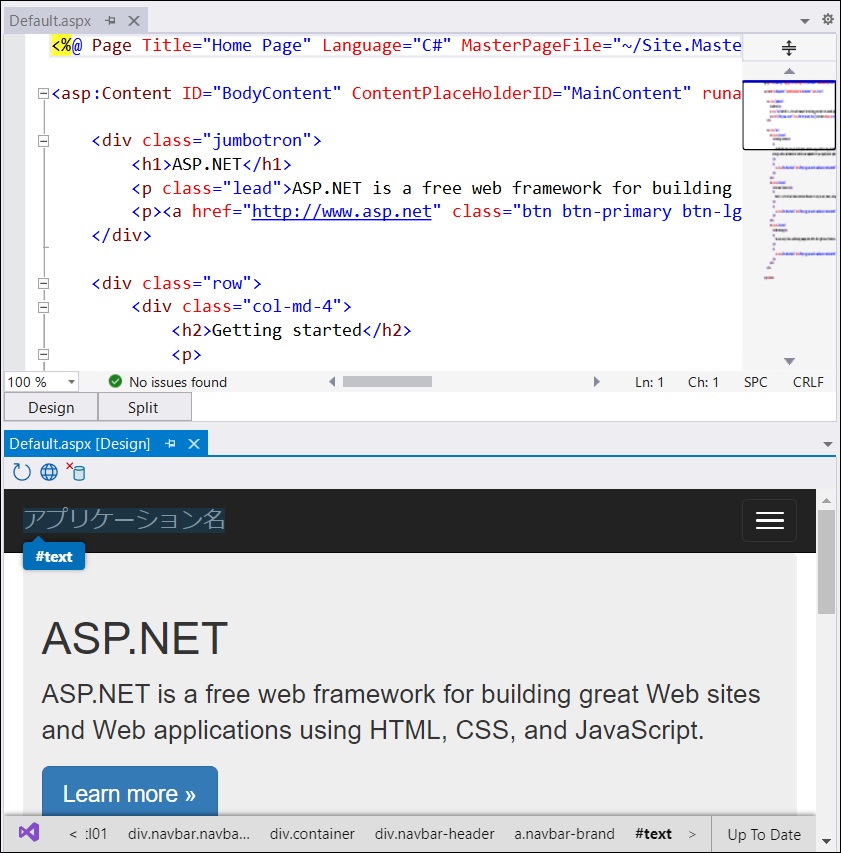
Task: Collapse the paragraph block below Getting started
Action: click(44, 355)
